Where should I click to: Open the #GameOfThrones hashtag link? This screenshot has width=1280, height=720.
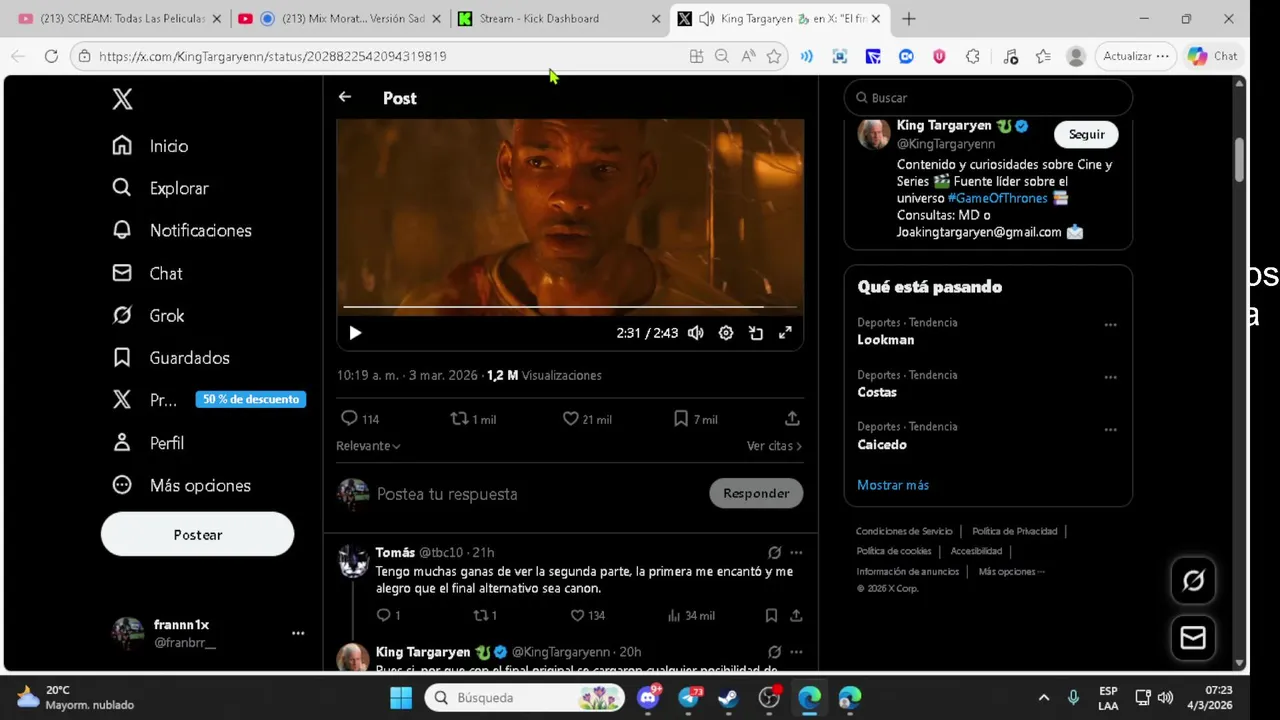coord(998,198)
